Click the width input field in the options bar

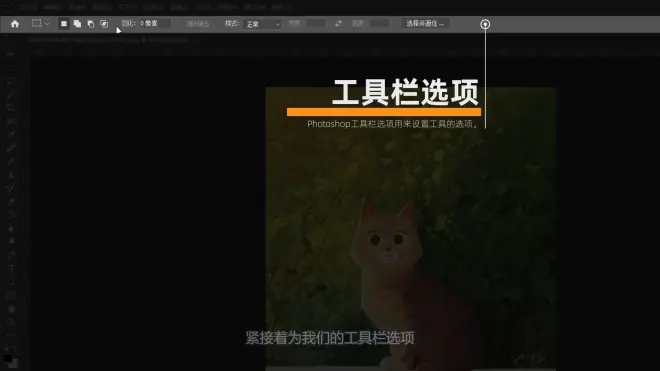tap(316, 24)
